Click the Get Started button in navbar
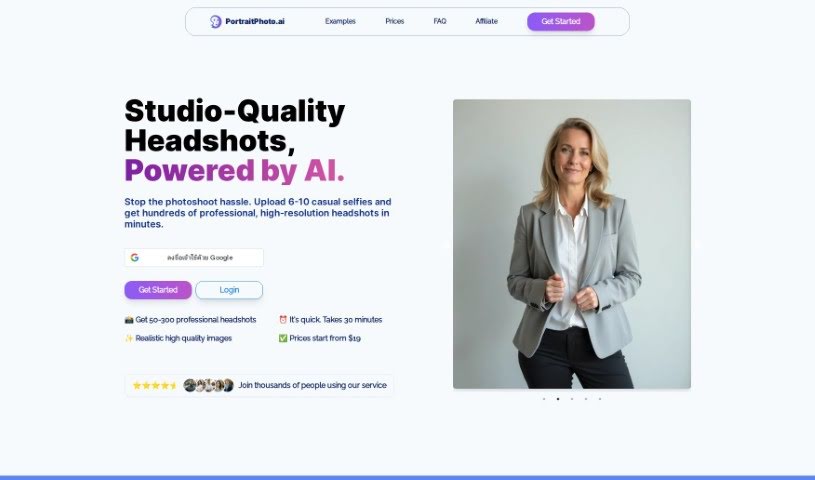The width and height of the screenshot is (815, 480). pos(561,21)
